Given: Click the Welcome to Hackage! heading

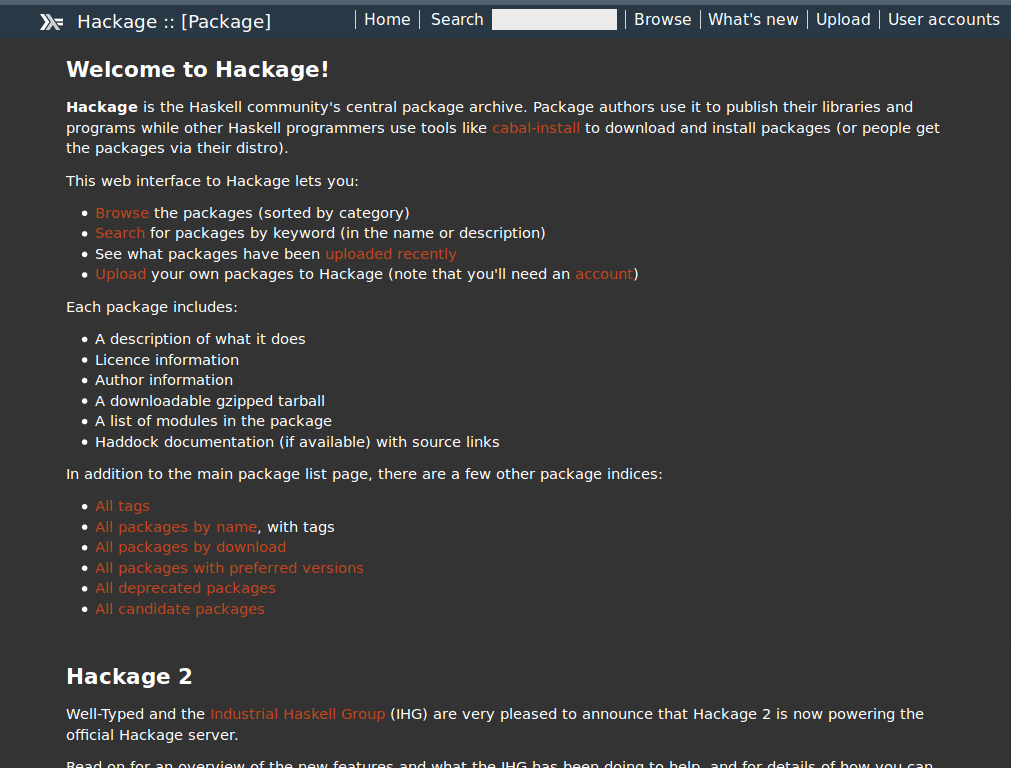Looking at the screenshot, I should (197, 69).
